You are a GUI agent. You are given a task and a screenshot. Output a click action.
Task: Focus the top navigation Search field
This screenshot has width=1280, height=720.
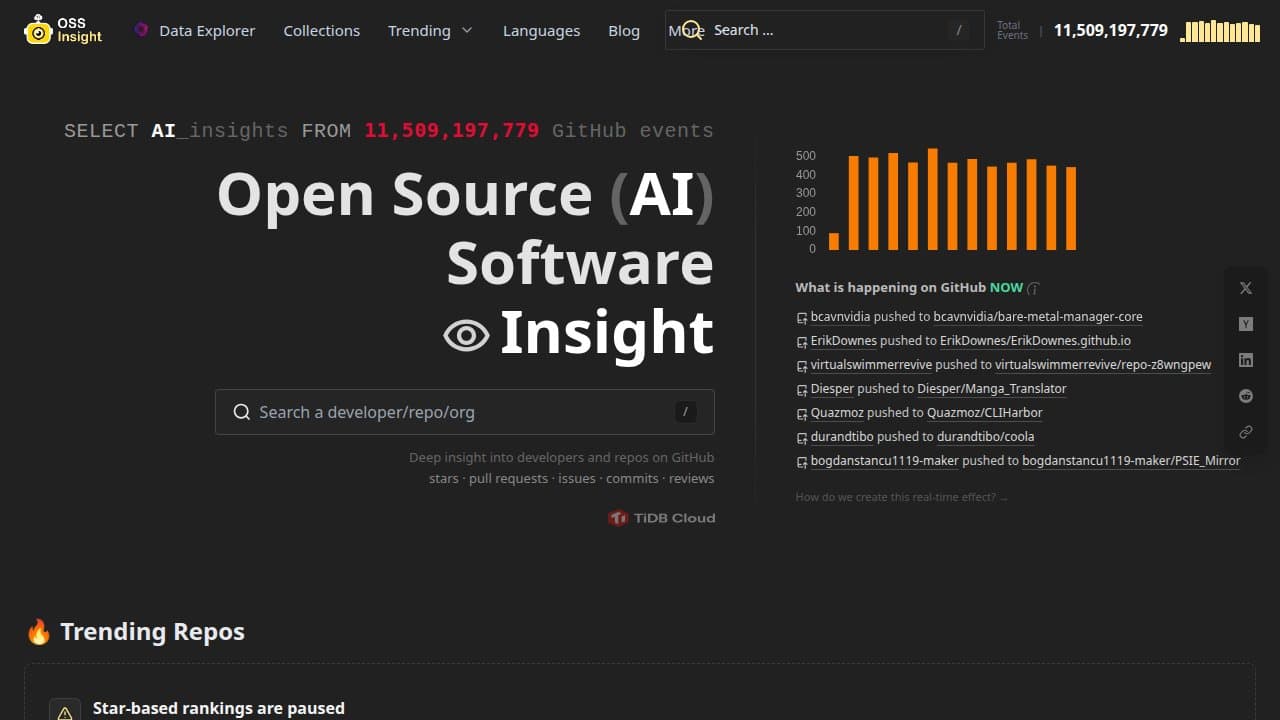(x=824, y=30)
